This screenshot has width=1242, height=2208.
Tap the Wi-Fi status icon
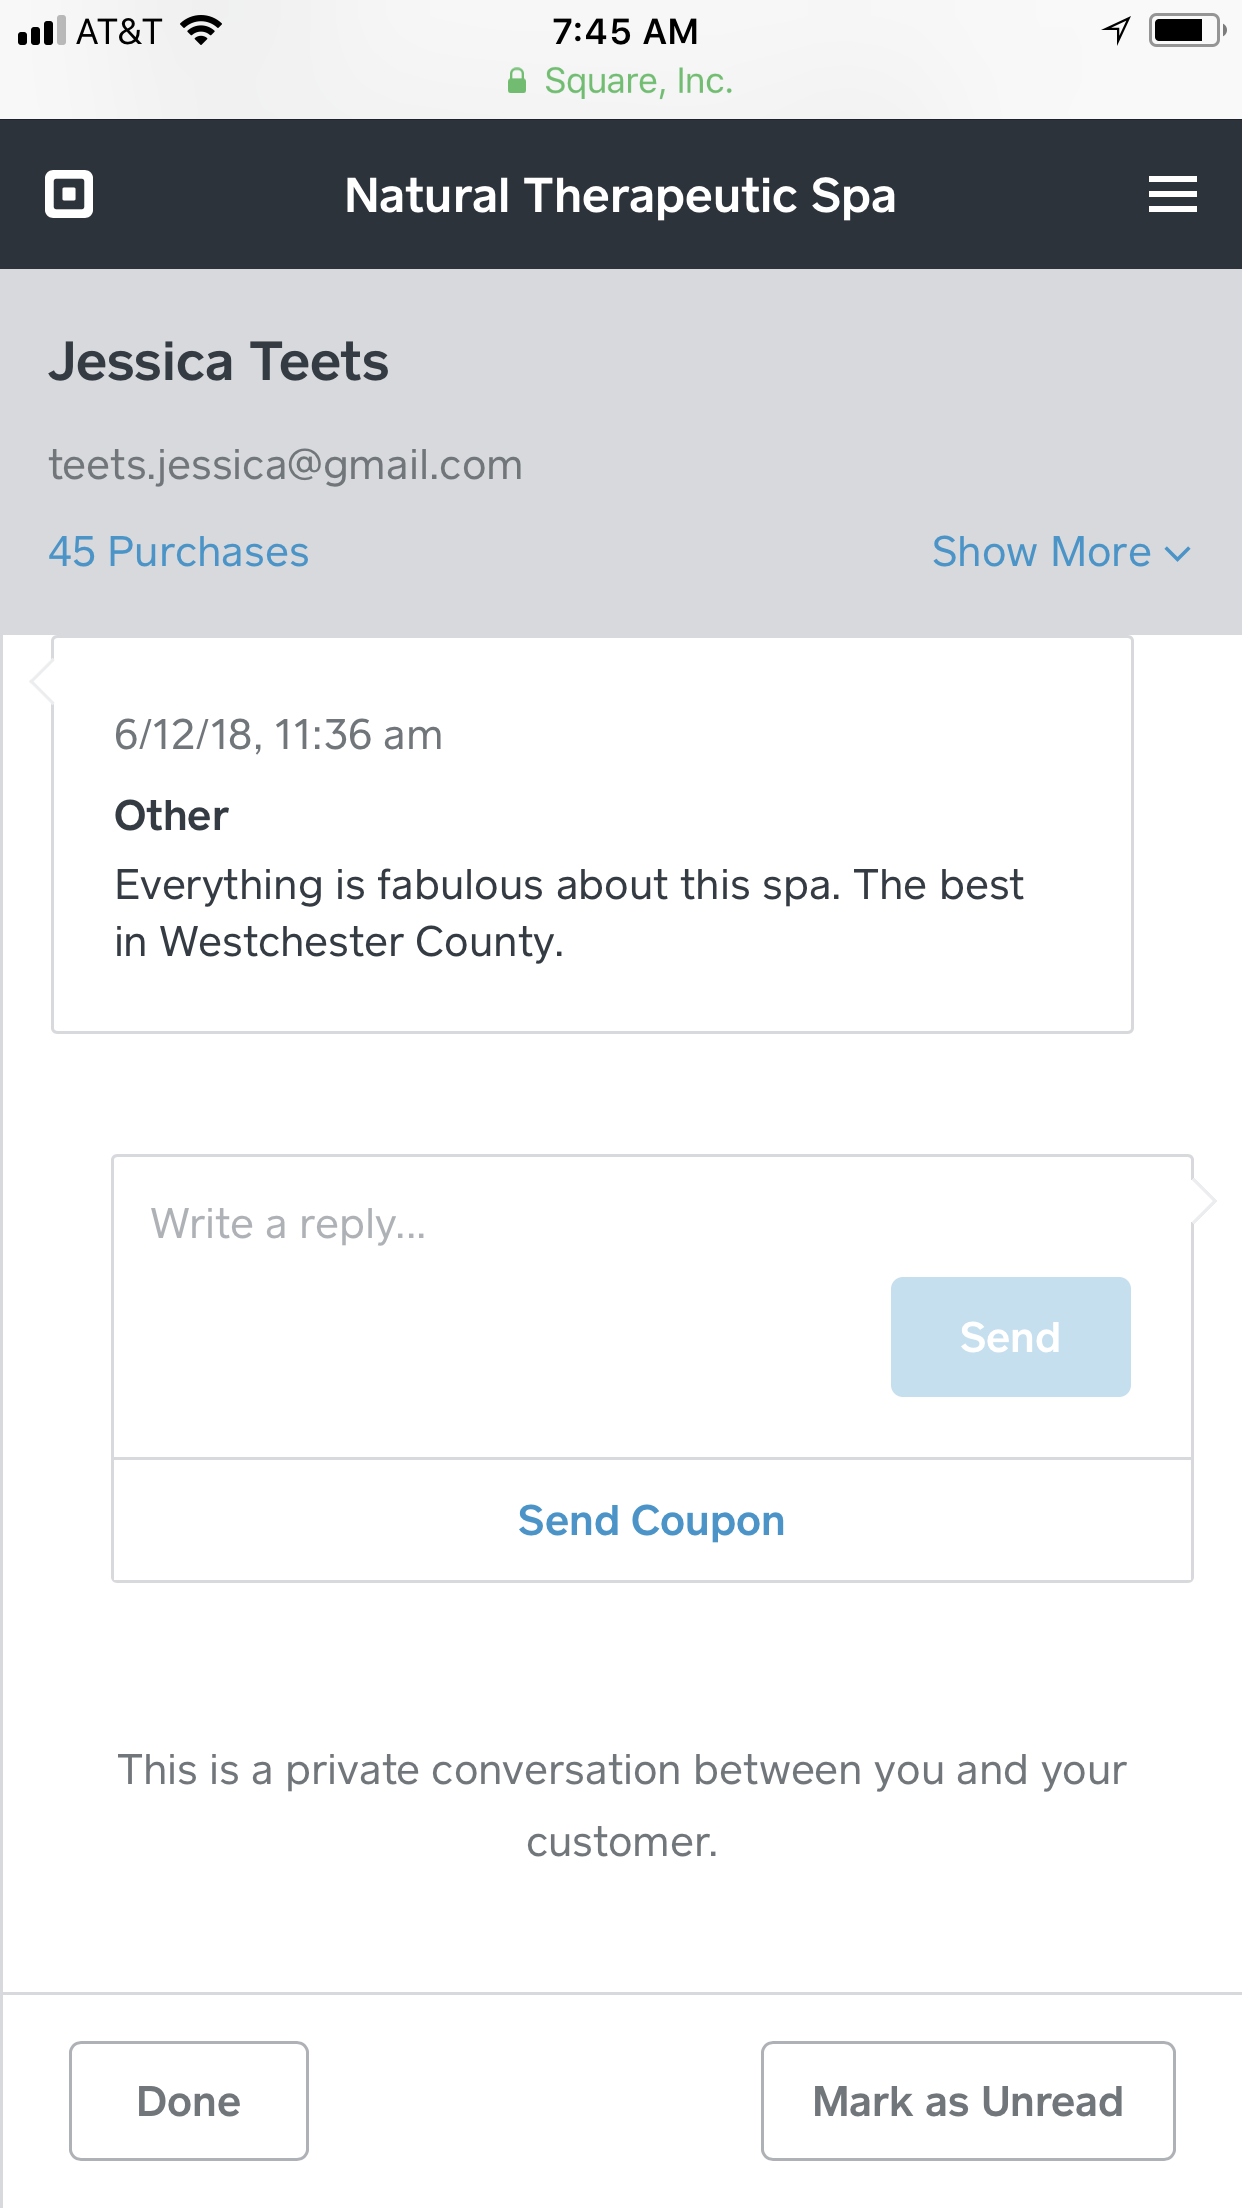click(201, 31)
